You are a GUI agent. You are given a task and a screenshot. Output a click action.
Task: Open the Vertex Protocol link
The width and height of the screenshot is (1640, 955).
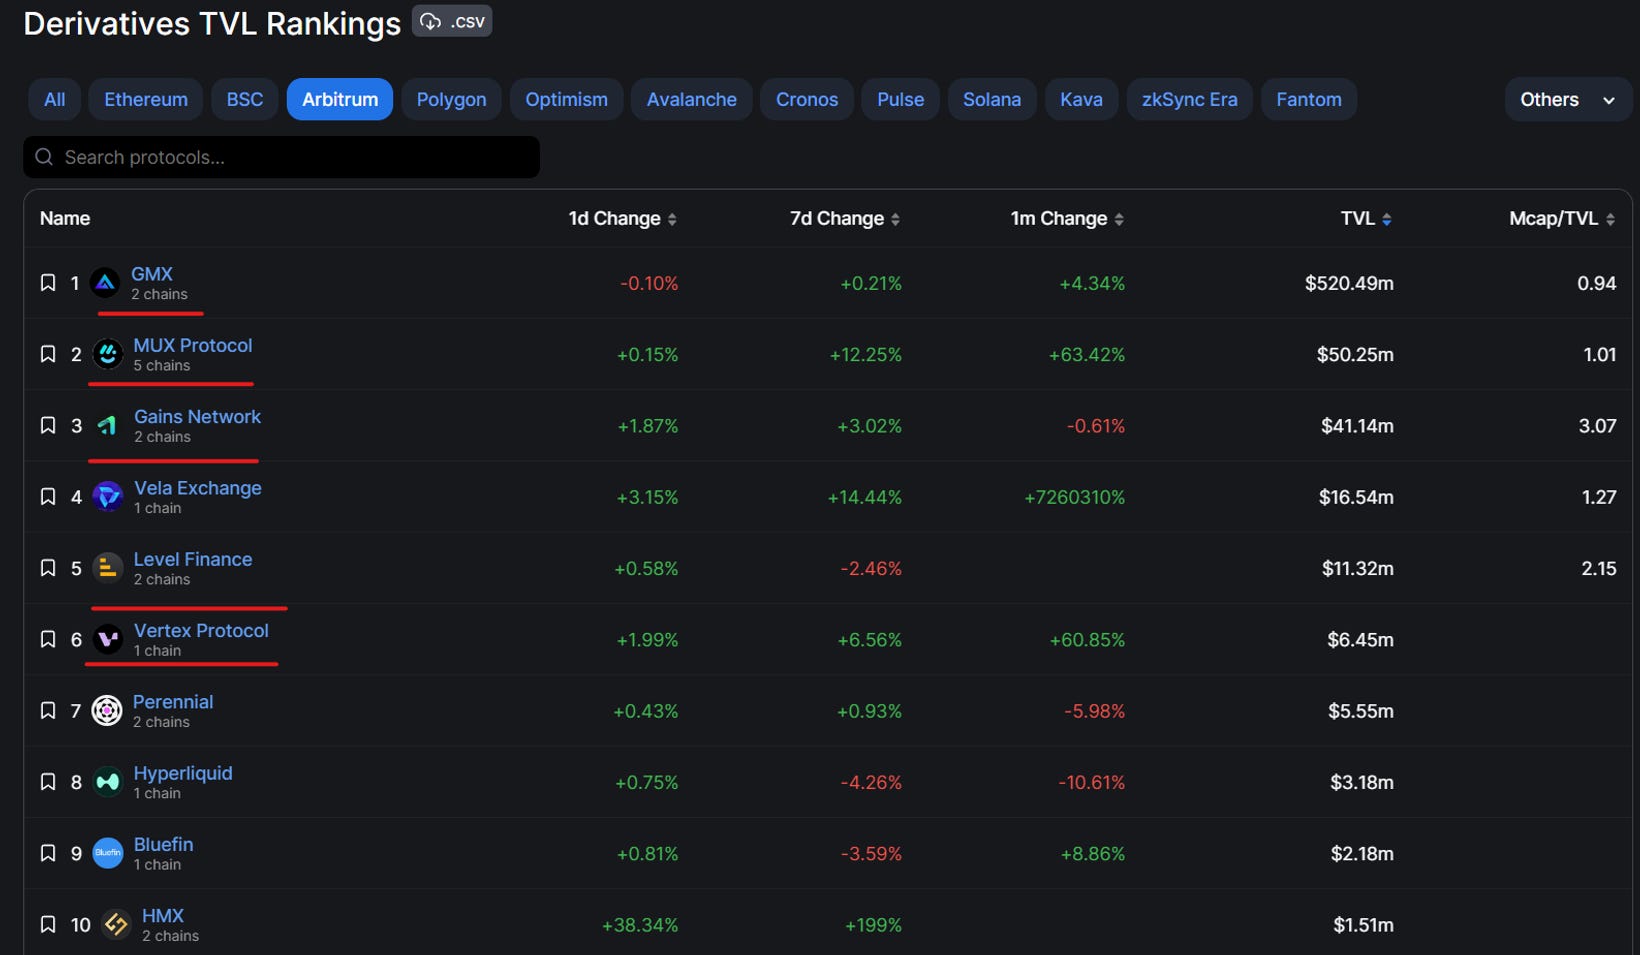click(x=201, y=630)
